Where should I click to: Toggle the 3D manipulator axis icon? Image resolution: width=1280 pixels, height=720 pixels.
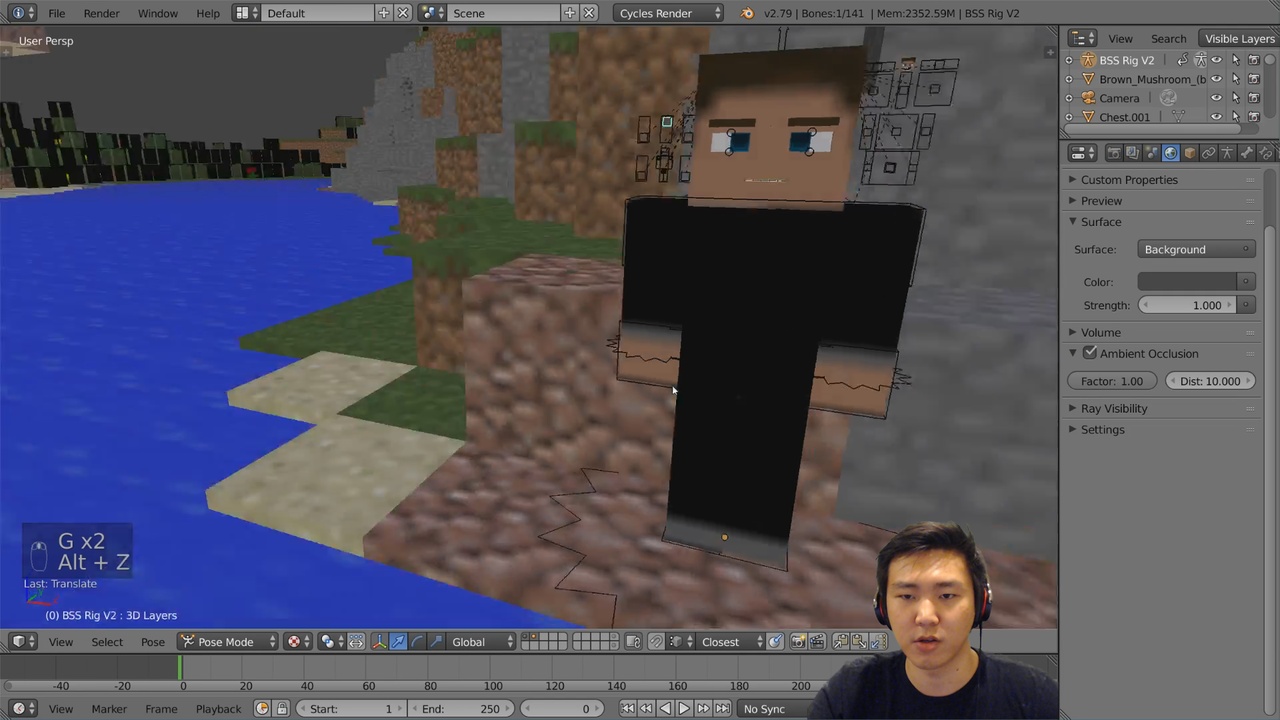click(x=380, y=642)
